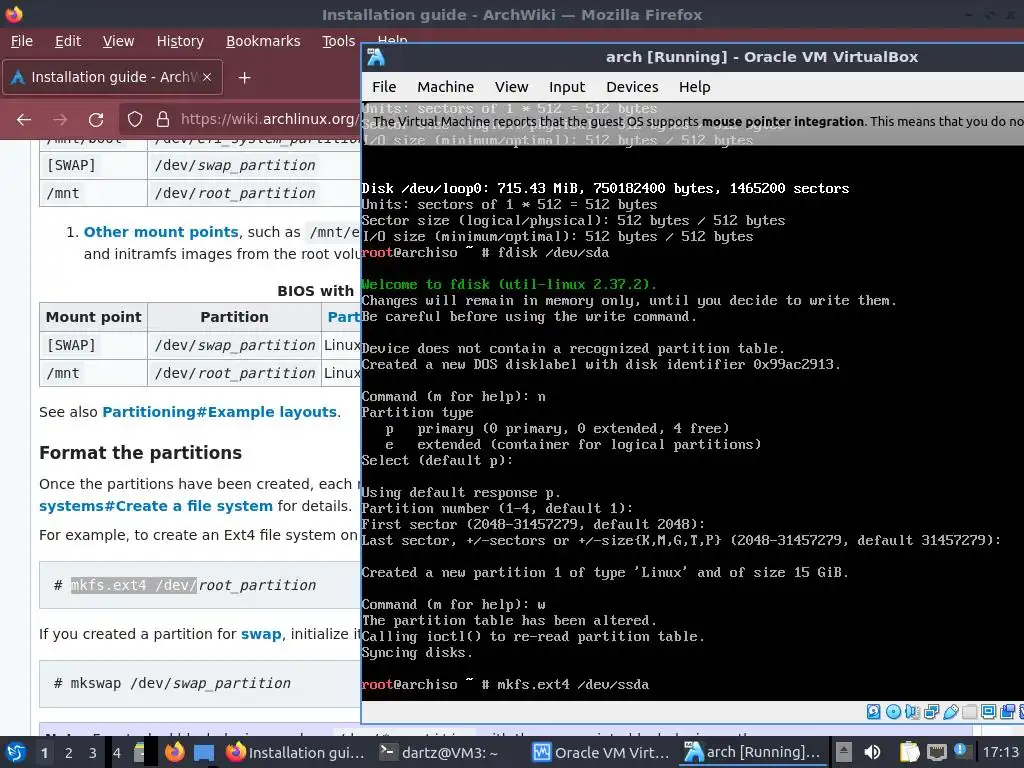
Task: Click the audio icon in VirtualBox status bar
Action: click(912, 711)
